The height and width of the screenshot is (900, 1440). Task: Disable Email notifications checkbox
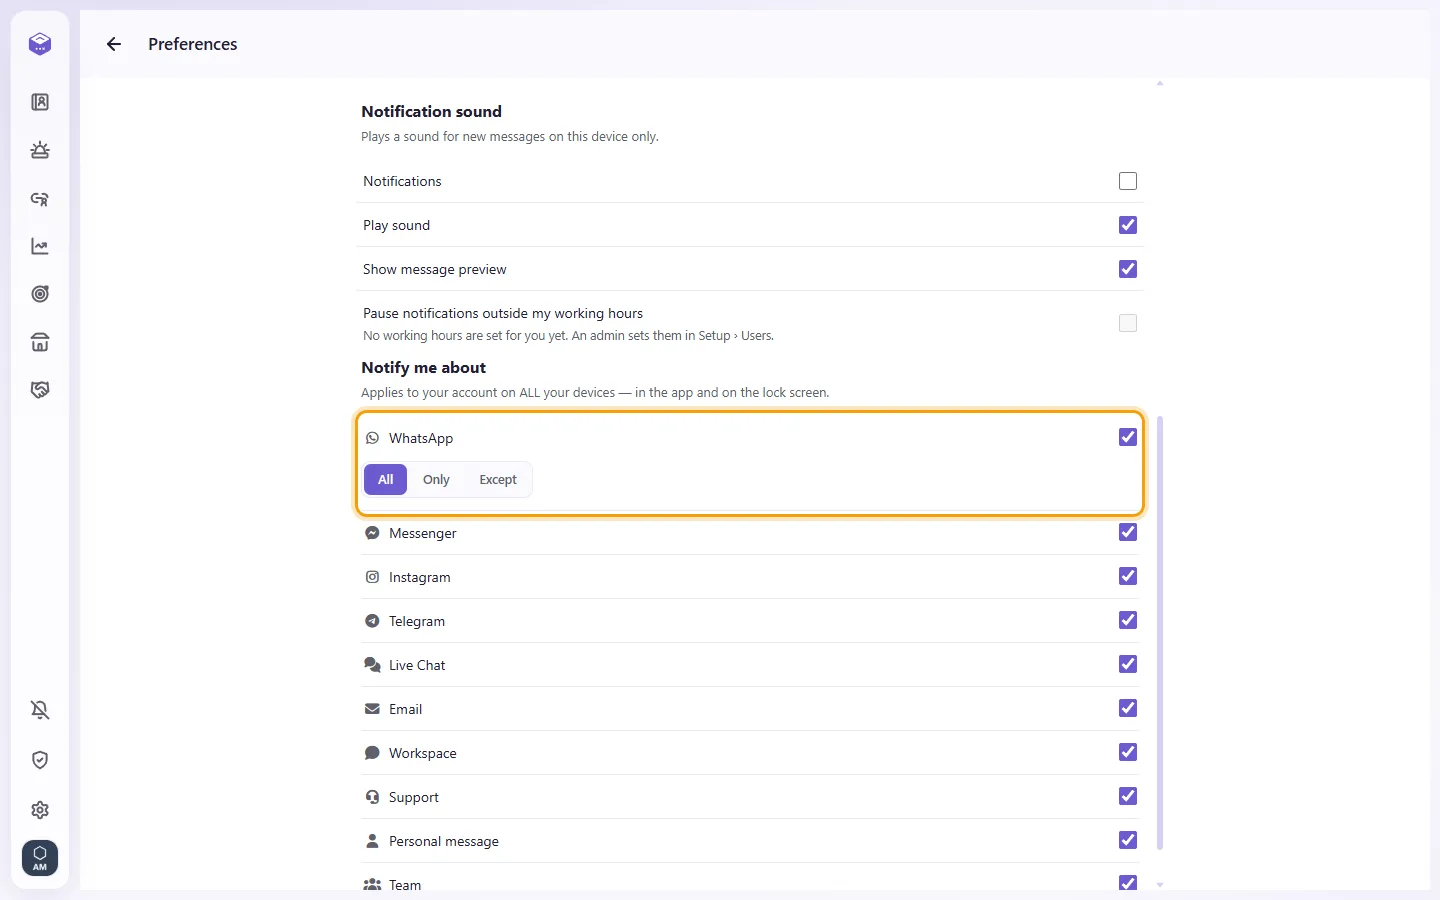pyautogui.click(x=1128, y=708)
